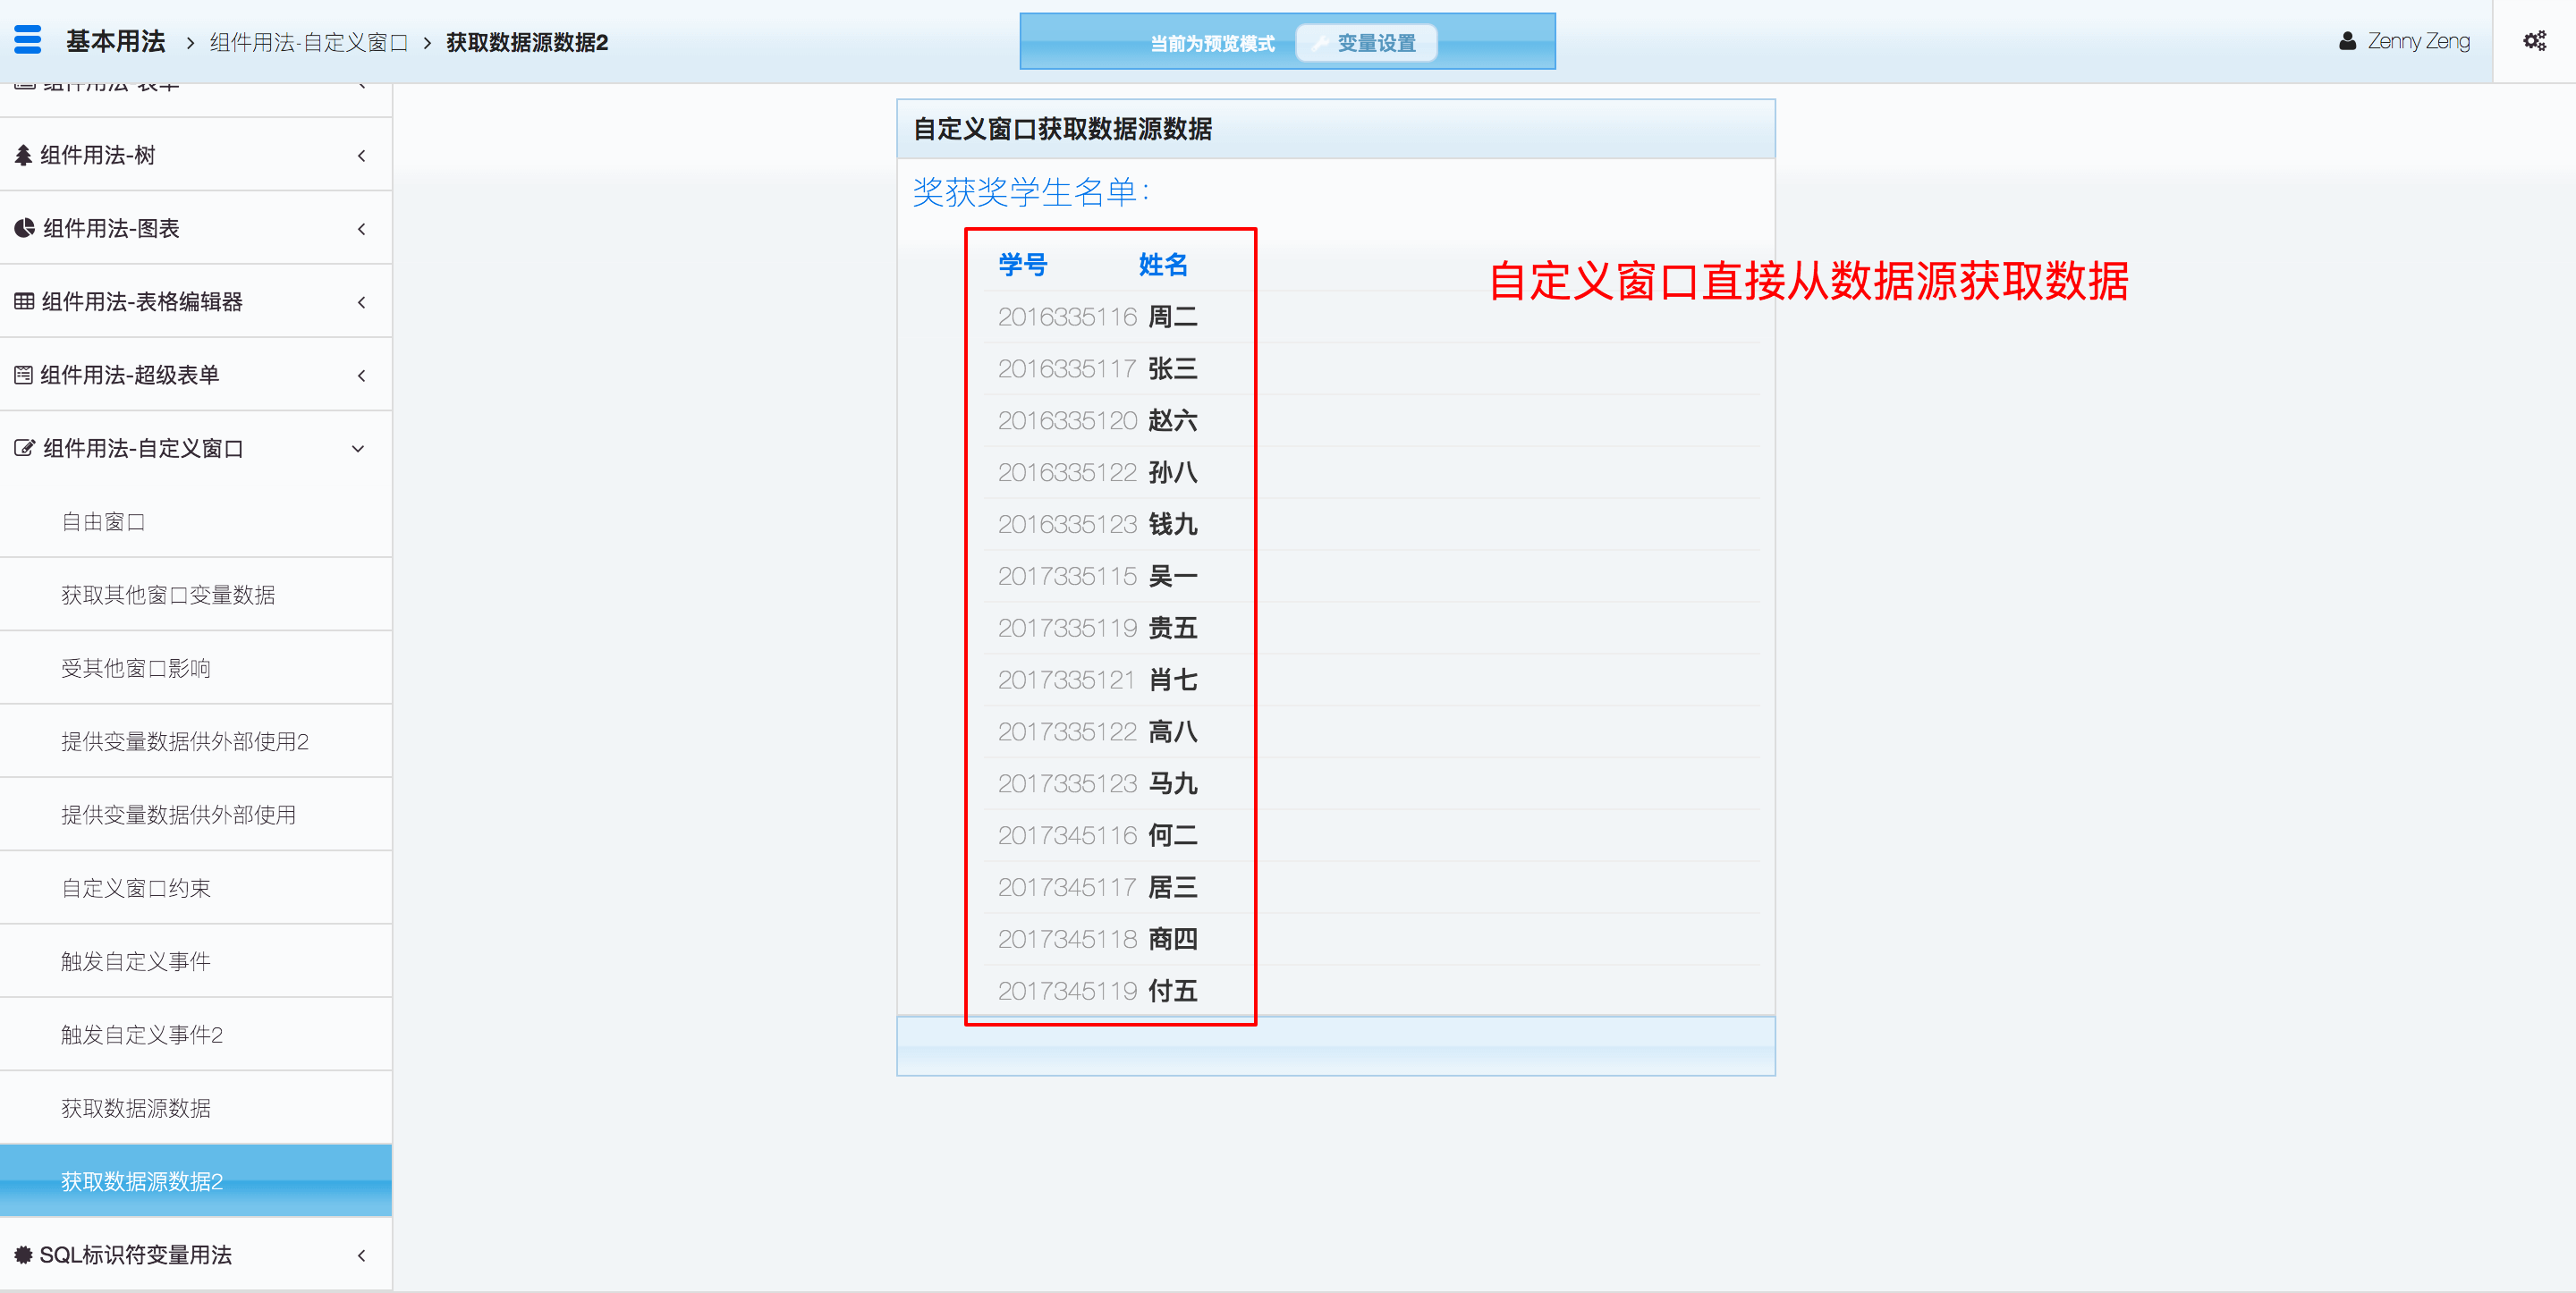Click the pie chart icon beside 组件用法-图表
The height and width of the screenshot is (1293, 2576).
(x=24, y=228)
